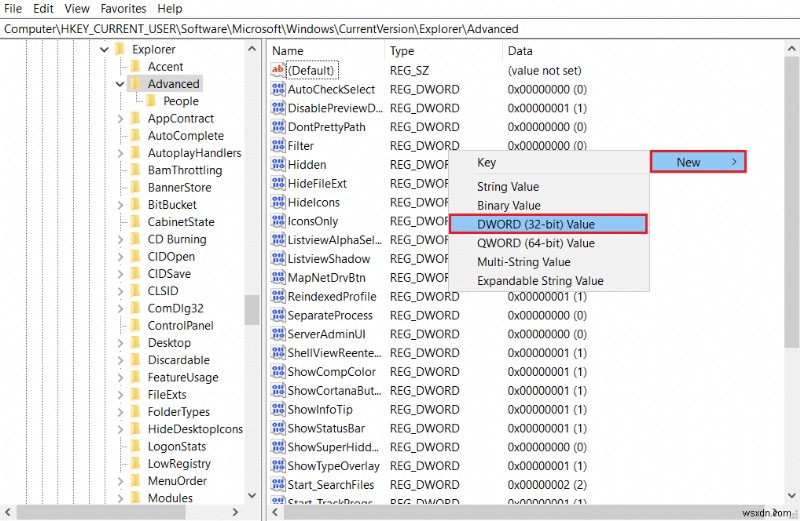Click the New context menu item
This screenshot has width=800, height=521.
pos(698,162)
